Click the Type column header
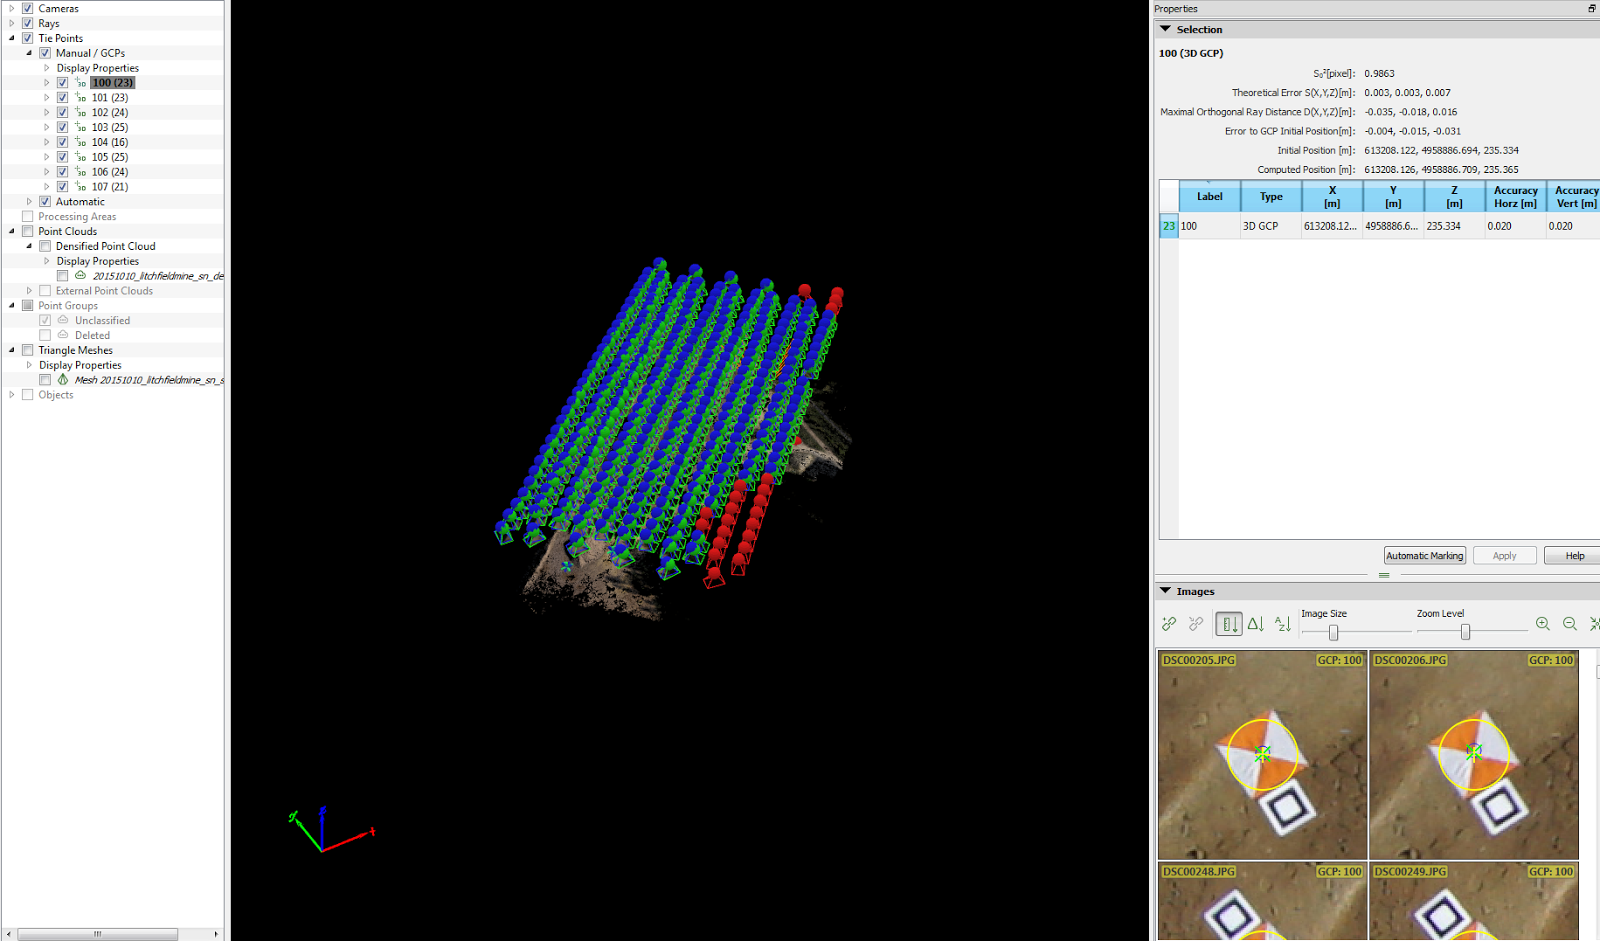The width and height of the screenshot is (1600, 941). pyautogui.click(x=1271, y=197)
